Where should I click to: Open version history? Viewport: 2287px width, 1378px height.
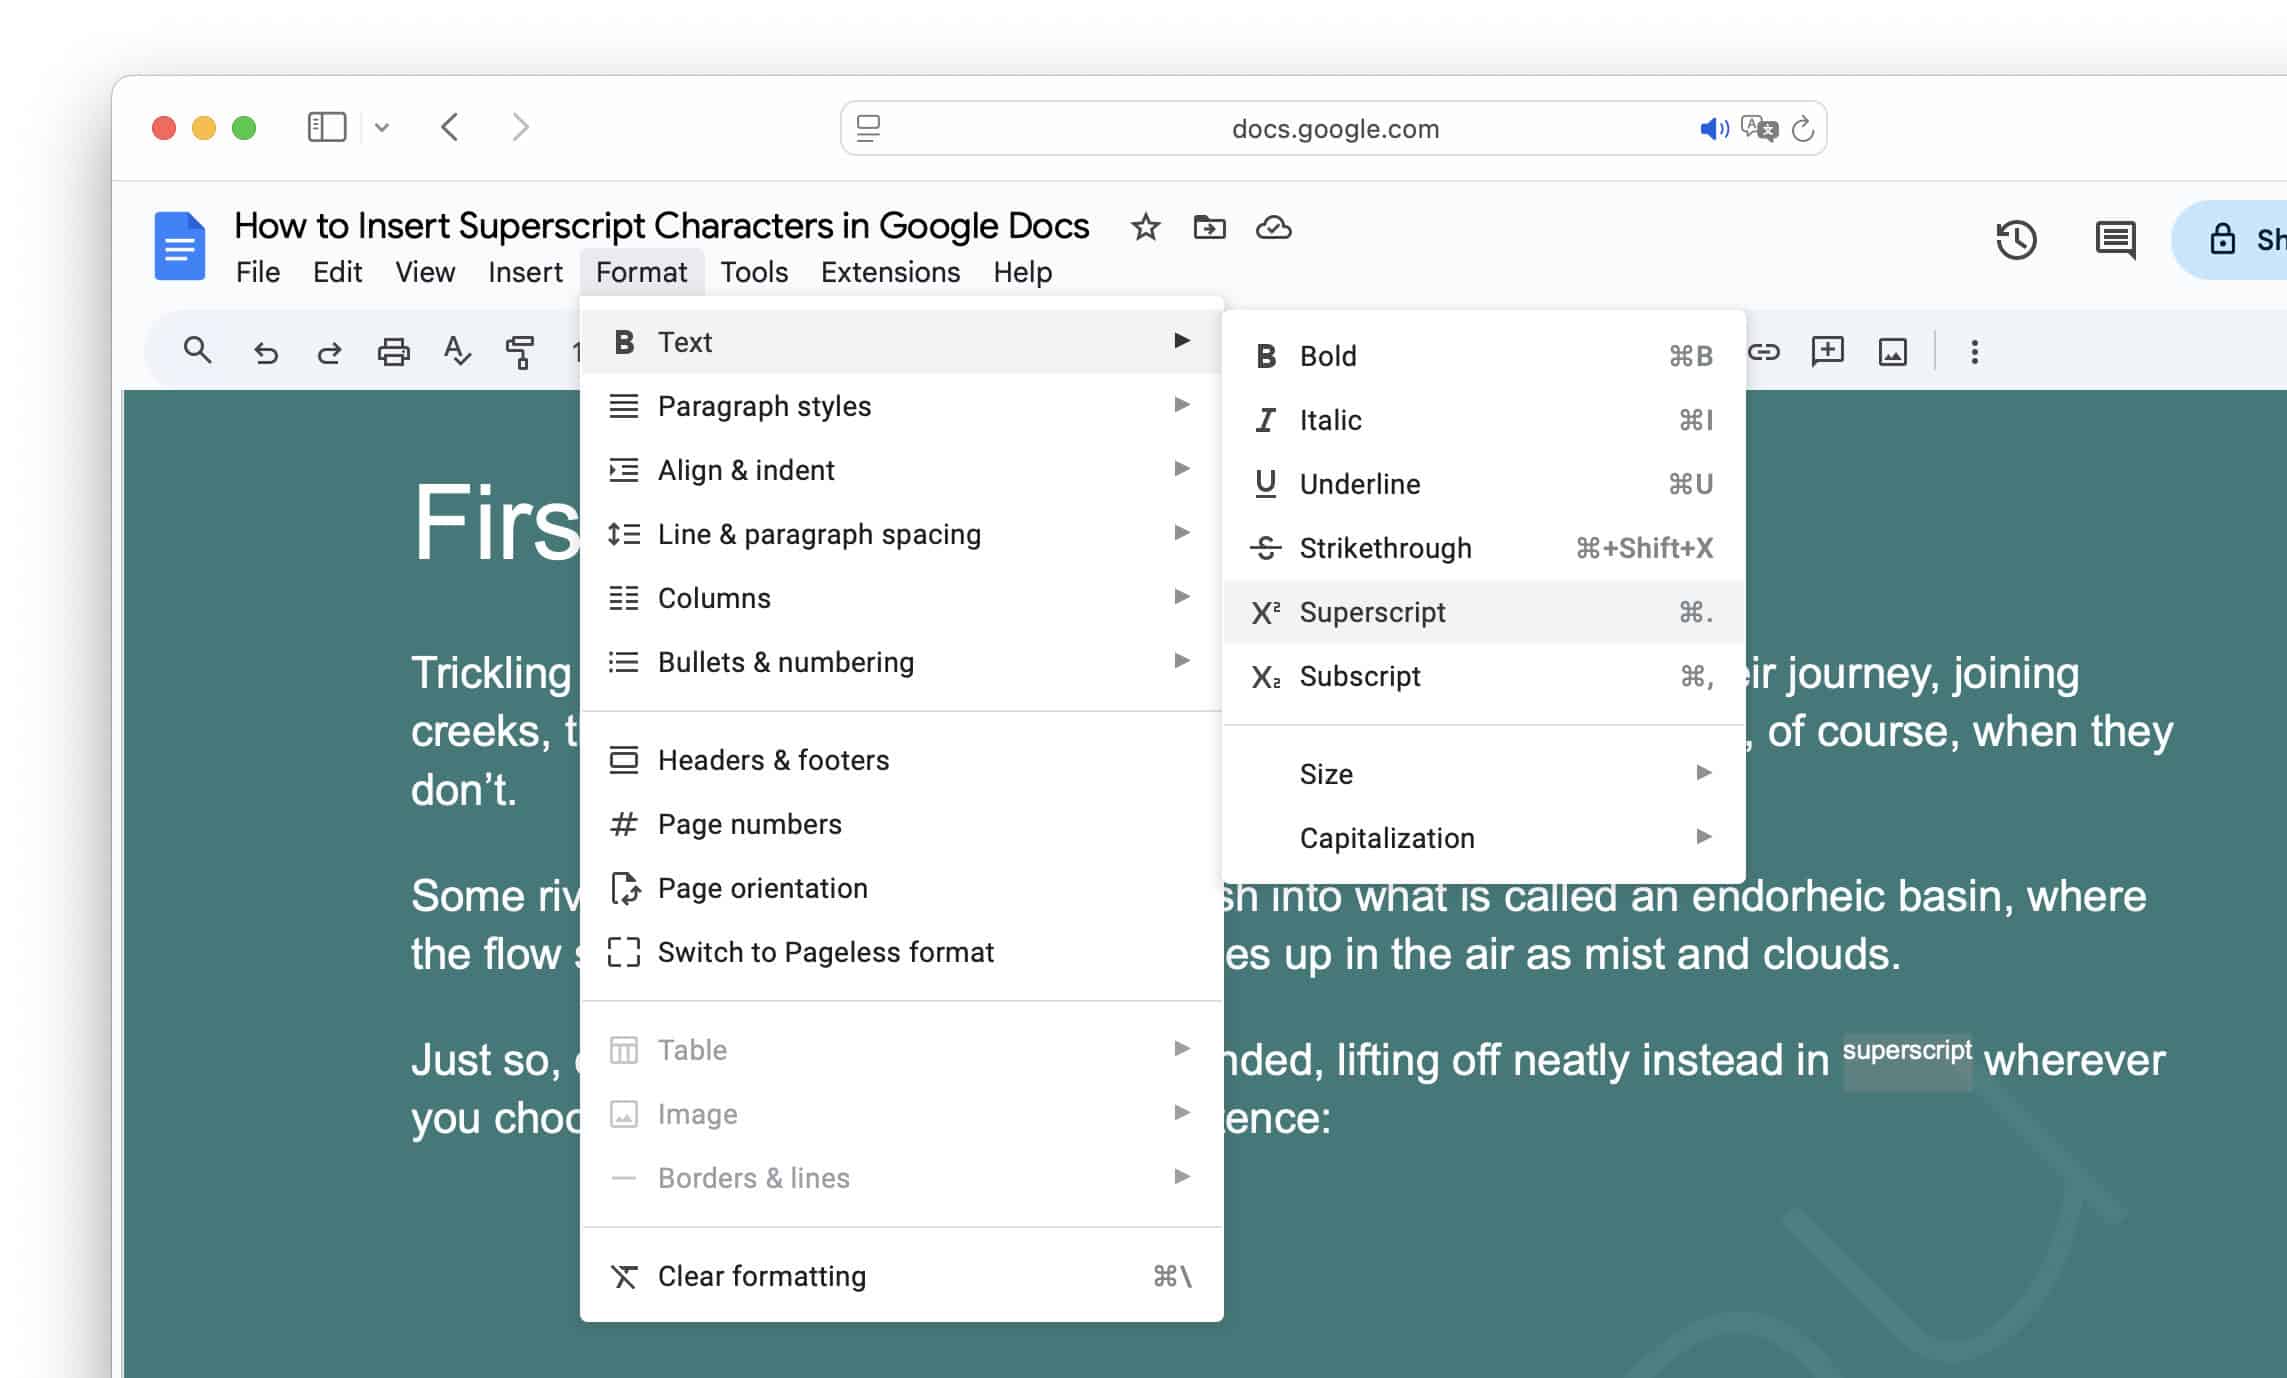(2017, 240)
